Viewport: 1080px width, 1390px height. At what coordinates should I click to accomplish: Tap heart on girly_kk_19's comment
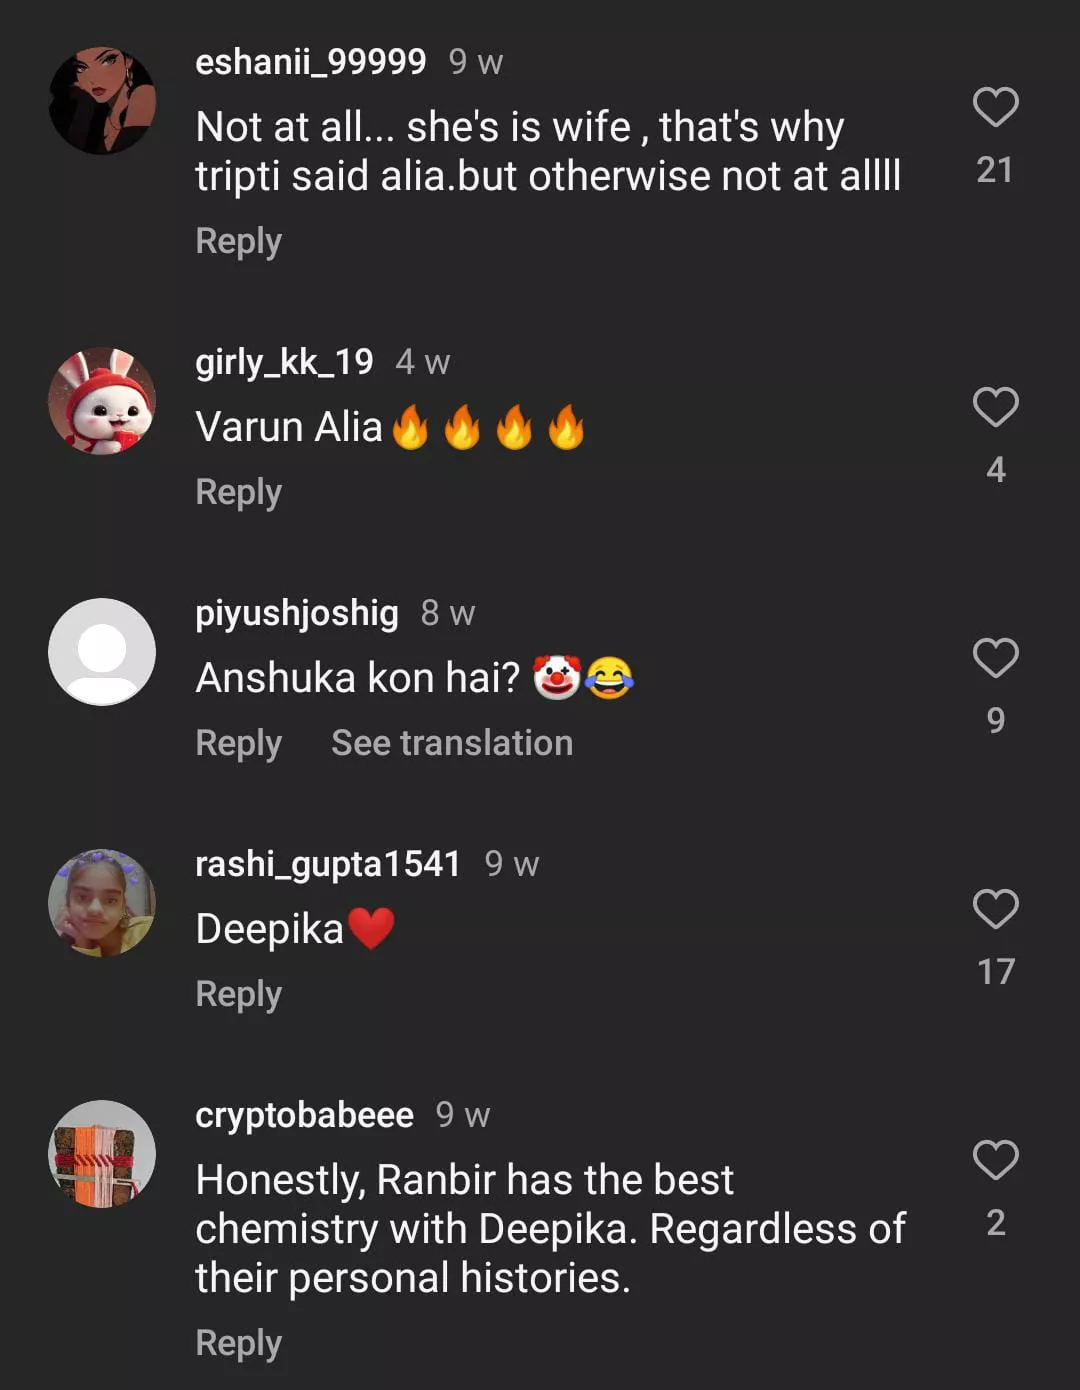coord(995,407)
